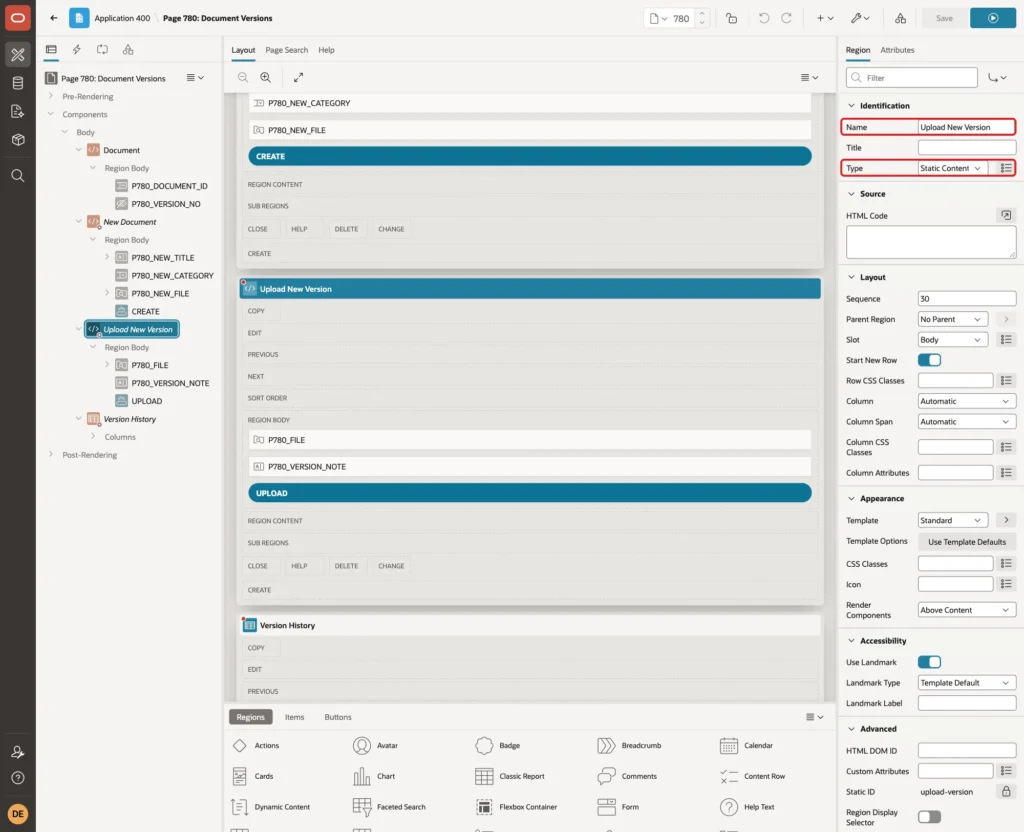Select the CREATE button in the layout
This screenshot has height=832, width=1024.
click(x=530, y=157)
